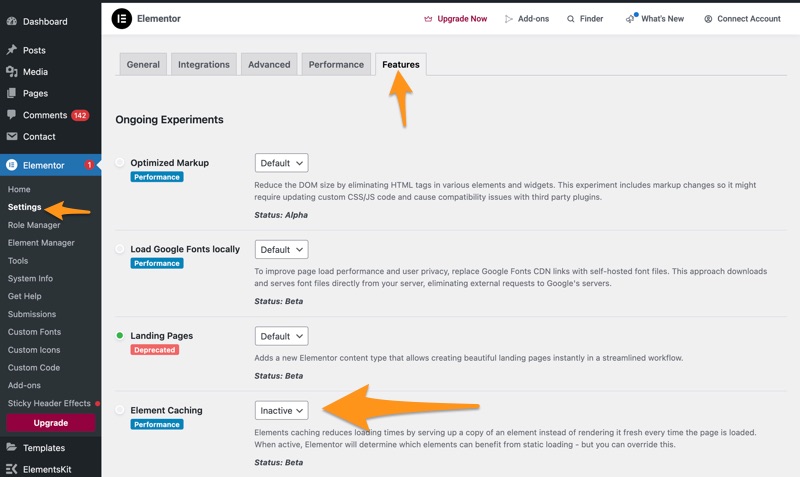Click the Load Google Fonts locally label
The width and height of the screenshot is (800, 477).
click(x=185, y=249)
